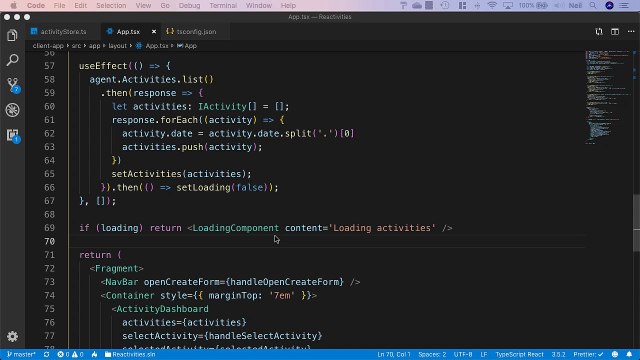Image resolution: width=640 pixels, height=360 pixels.
Task: Click Reactivities.sln in status bar
Action: tap(130, 354)
